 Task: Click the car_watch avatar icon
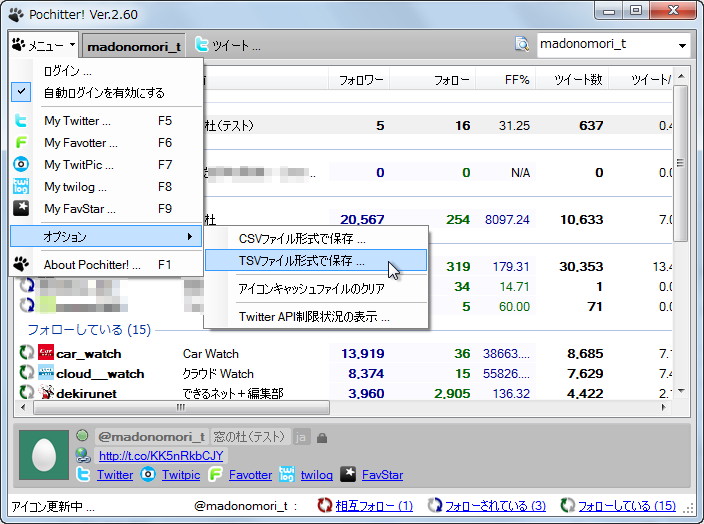(x=46, y=353)
